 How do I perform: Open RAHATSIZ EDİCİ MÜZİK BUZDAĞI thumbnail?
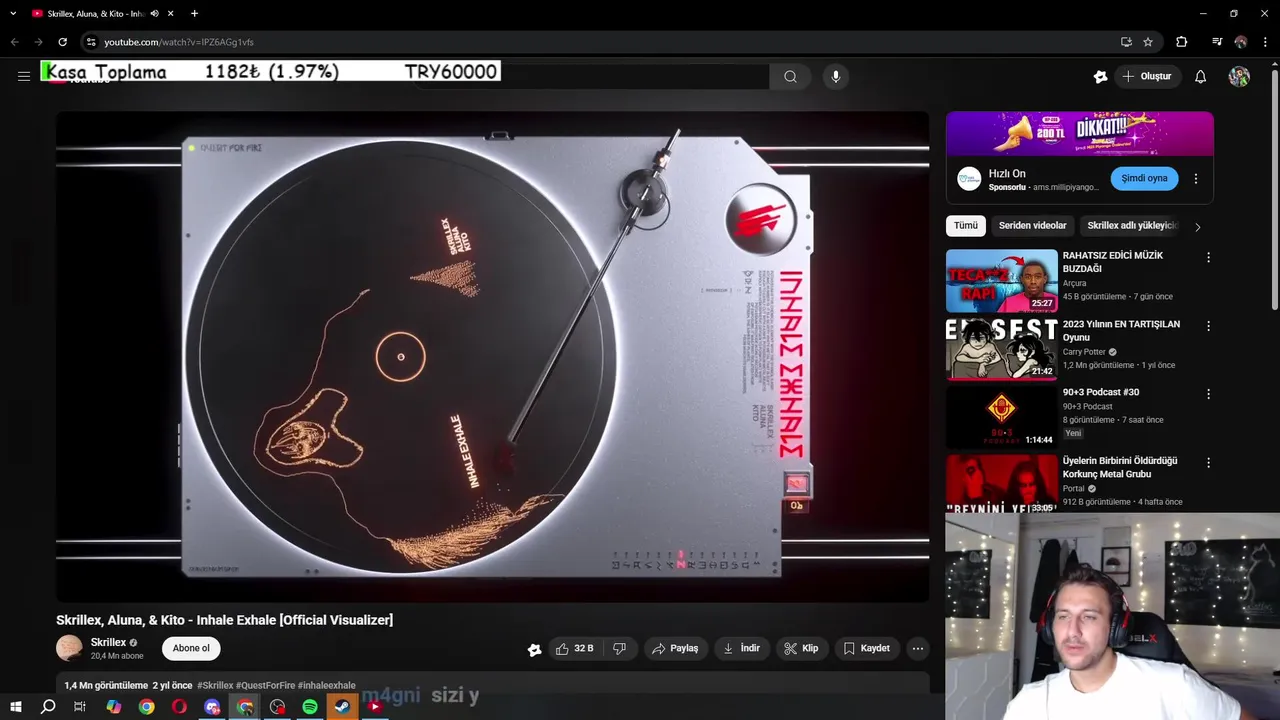tap(1001, 281)
